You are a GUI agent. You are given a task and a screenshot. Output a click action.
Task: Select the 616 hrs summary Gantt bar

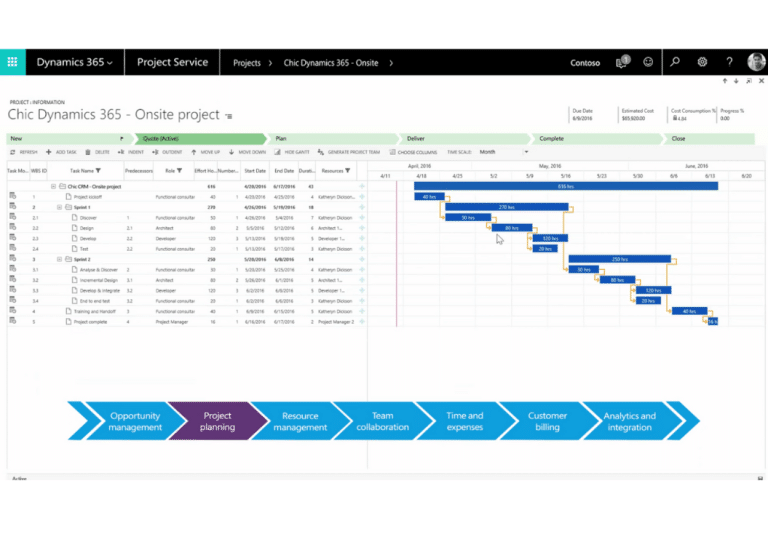click(566, 186)
